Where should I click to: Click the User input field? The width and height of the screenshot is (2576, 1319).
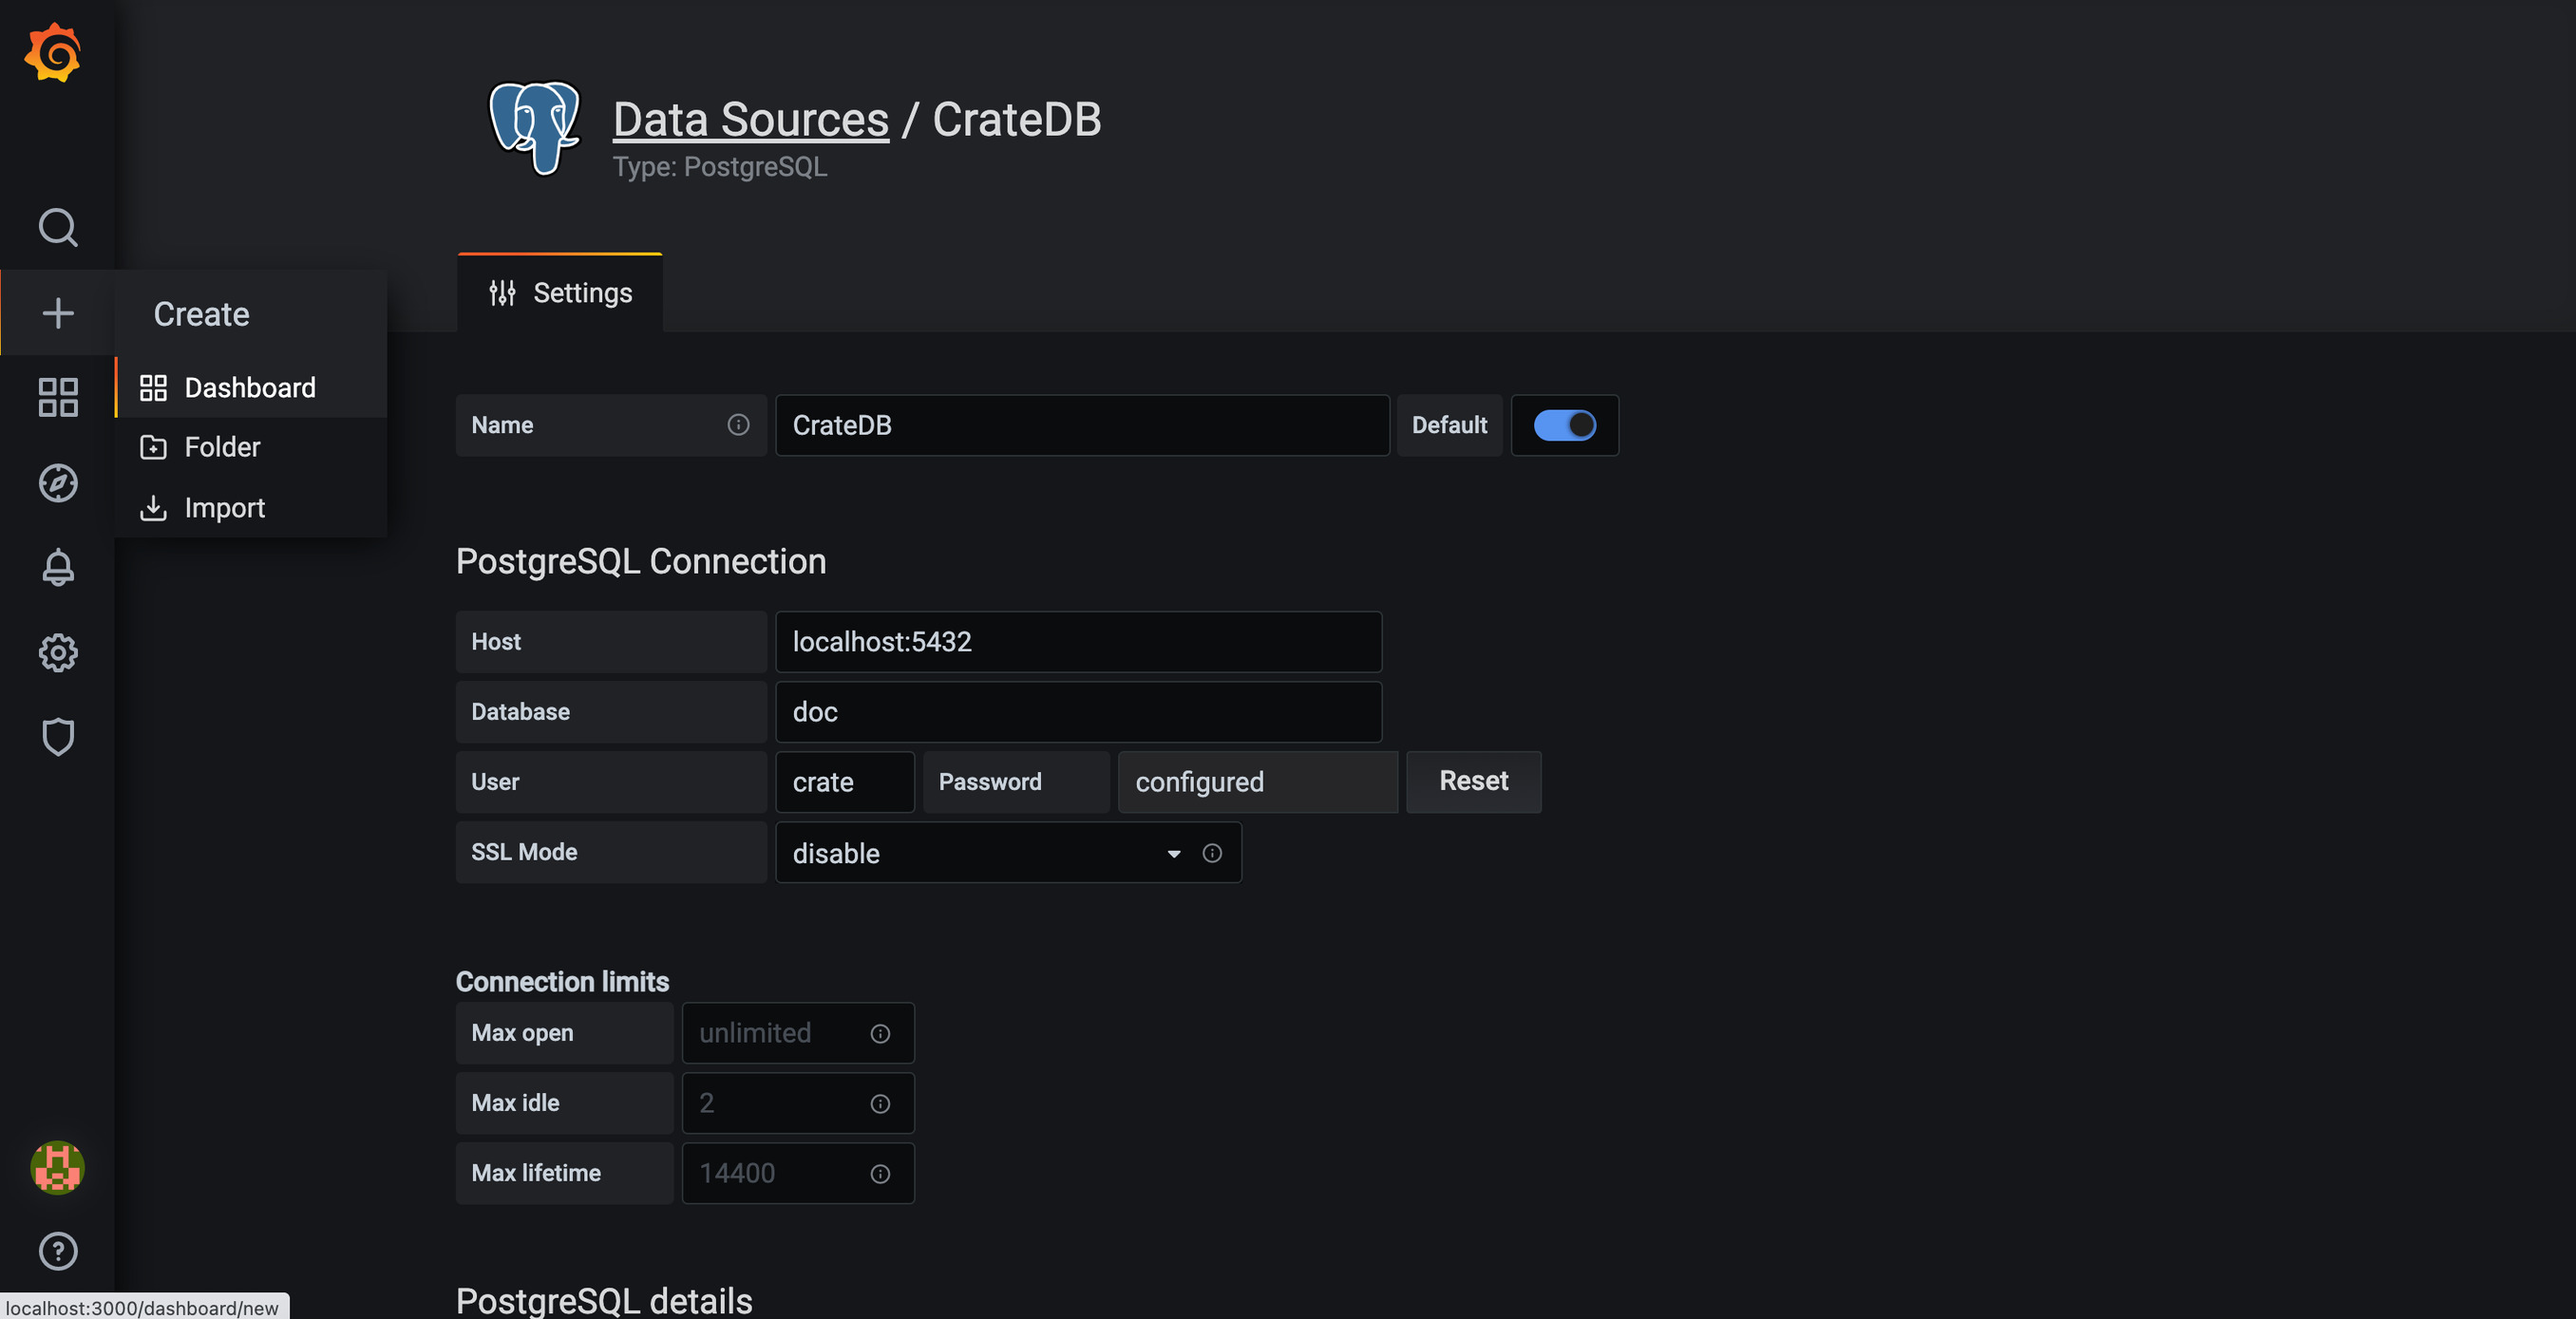coord(845,782)
